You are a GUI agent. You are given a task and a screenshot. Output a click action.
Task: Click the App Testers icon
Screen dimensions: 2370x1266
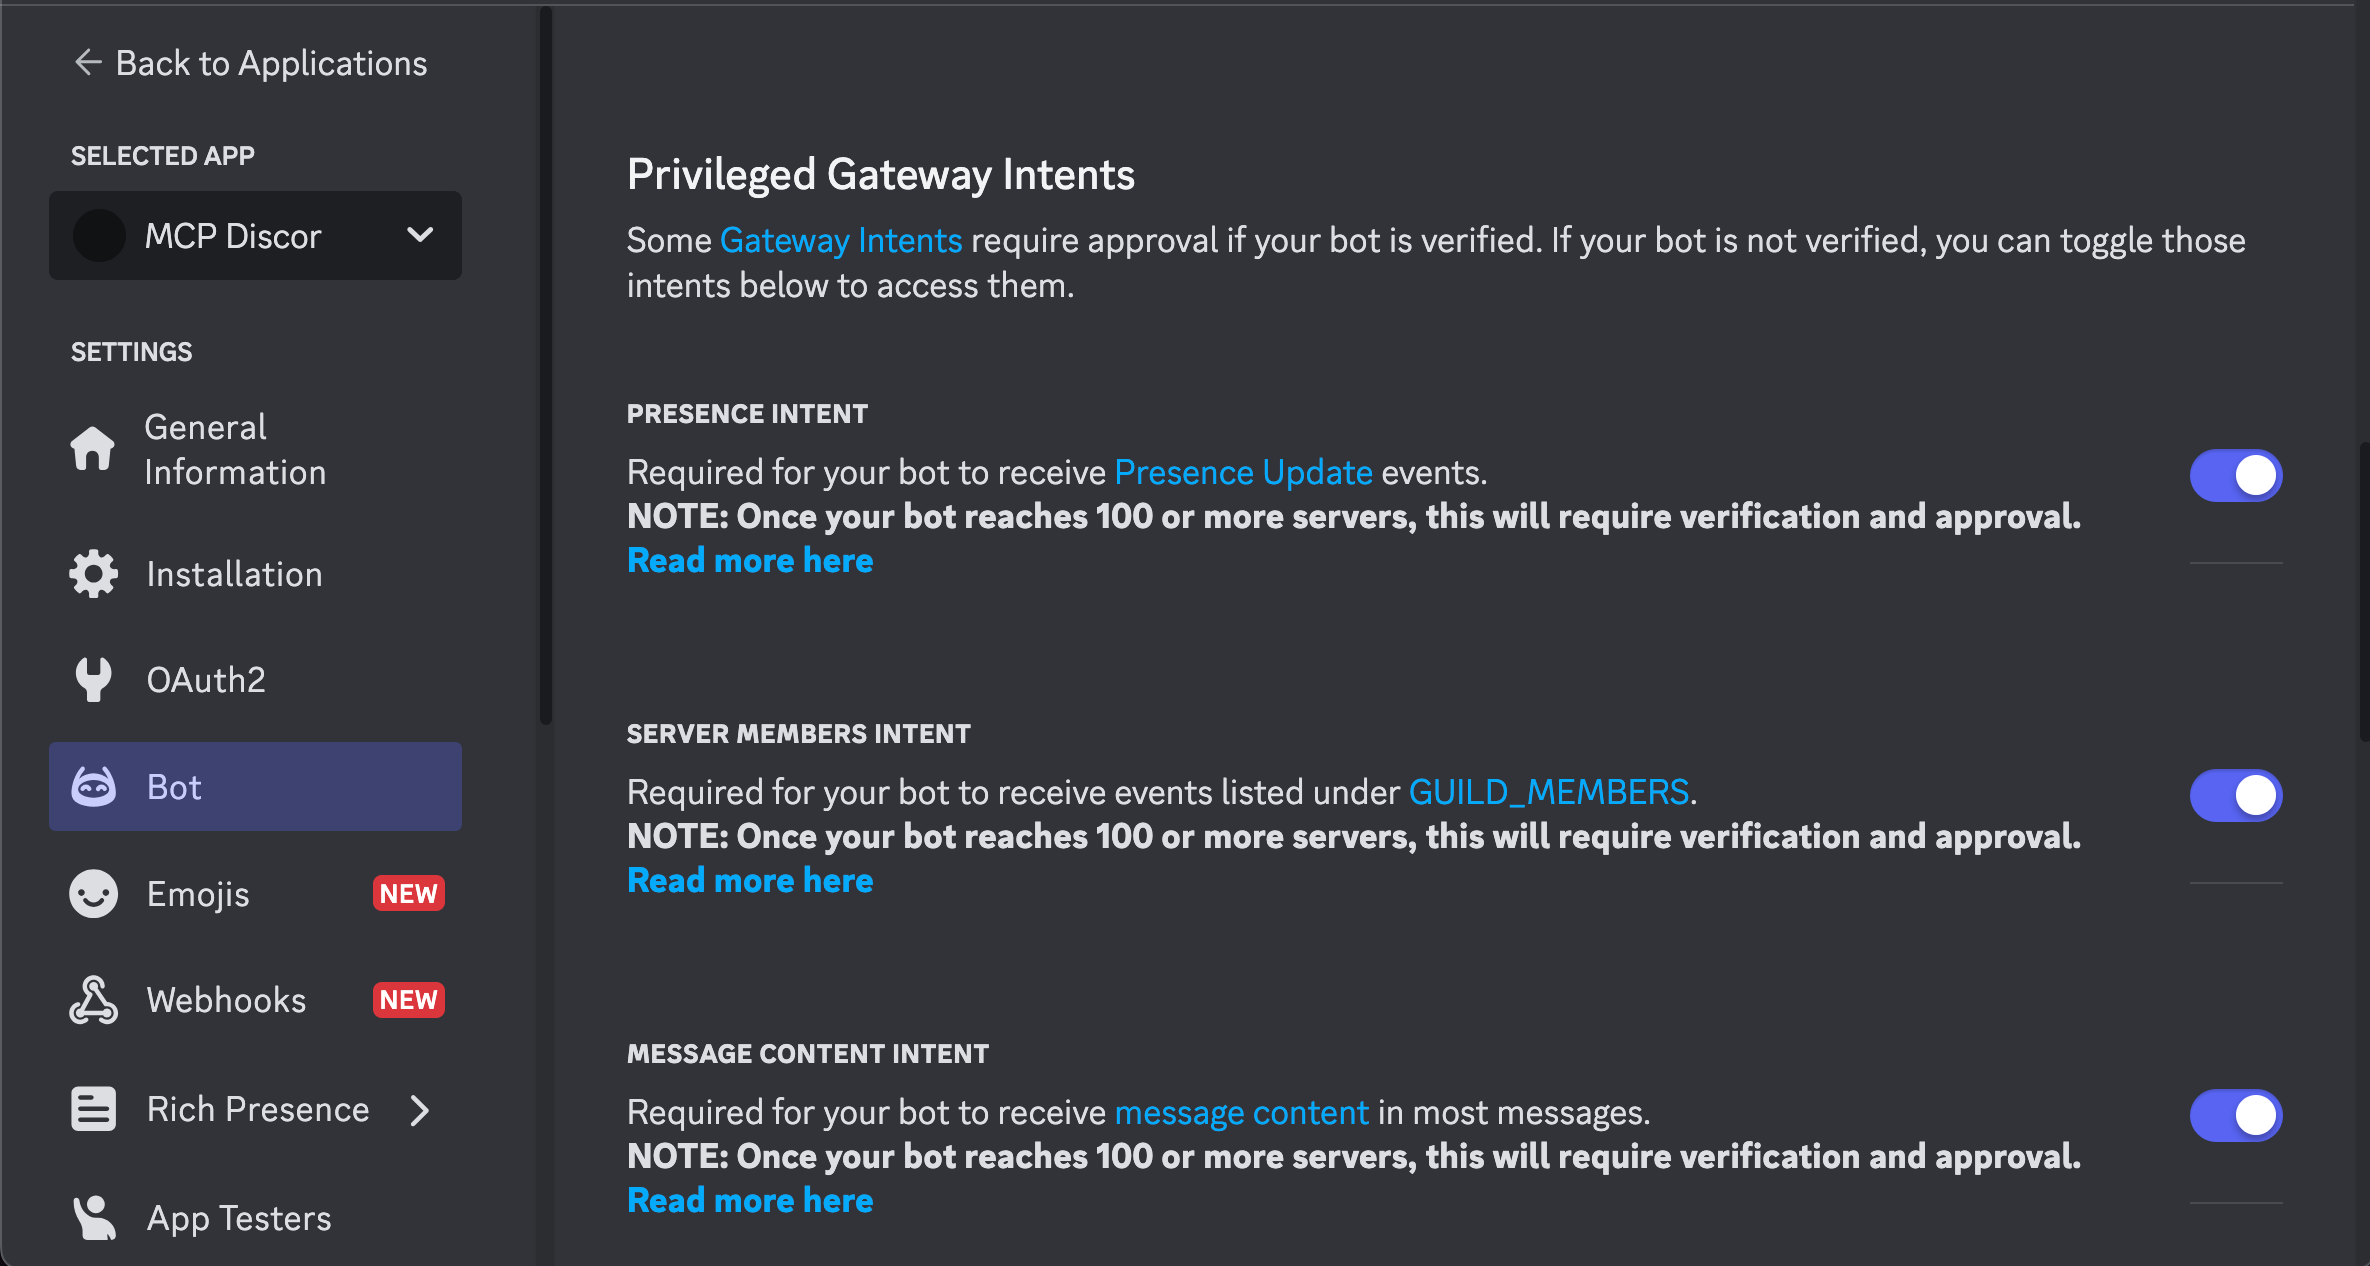point(92,1216)
